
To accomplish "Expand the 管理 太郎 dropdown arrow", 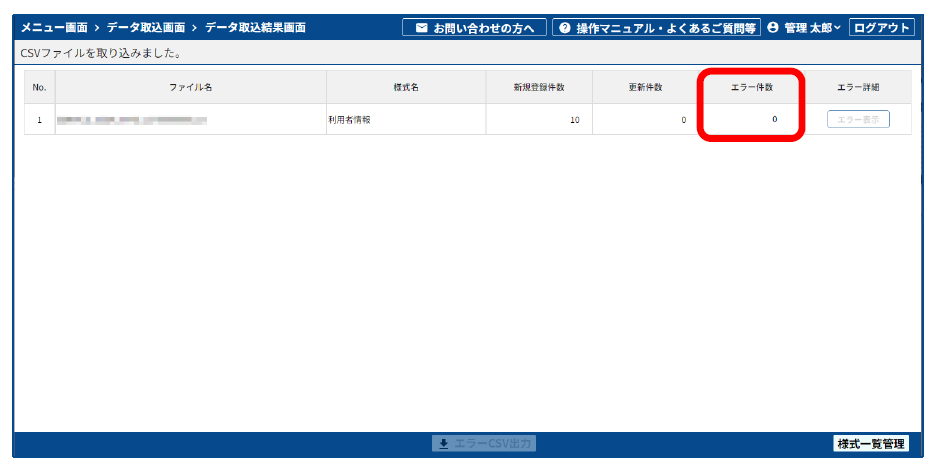I will 838,28.
